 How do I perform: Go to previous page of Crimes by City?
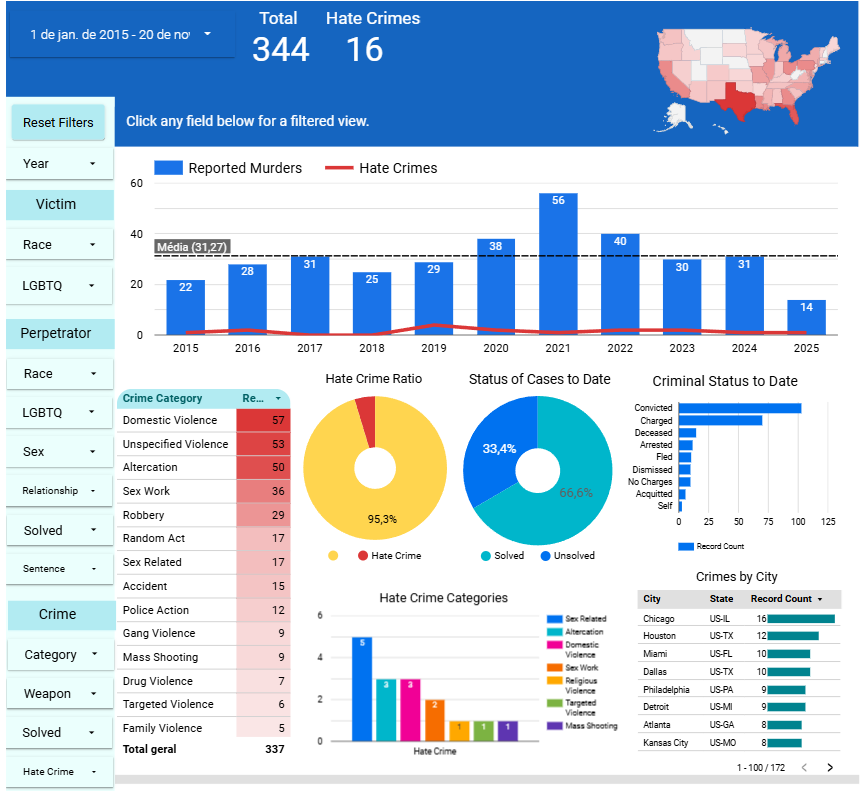click(x=804, y=767)
